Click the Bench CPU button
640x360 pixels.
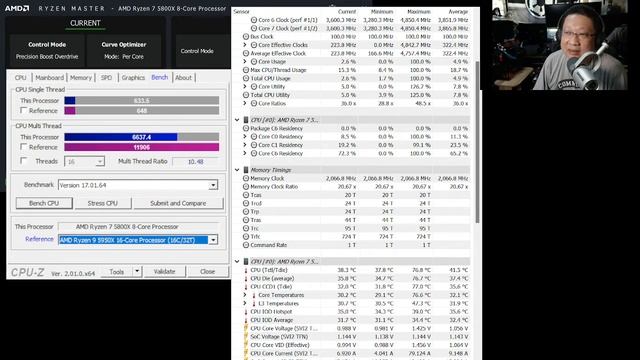point(44,203)
